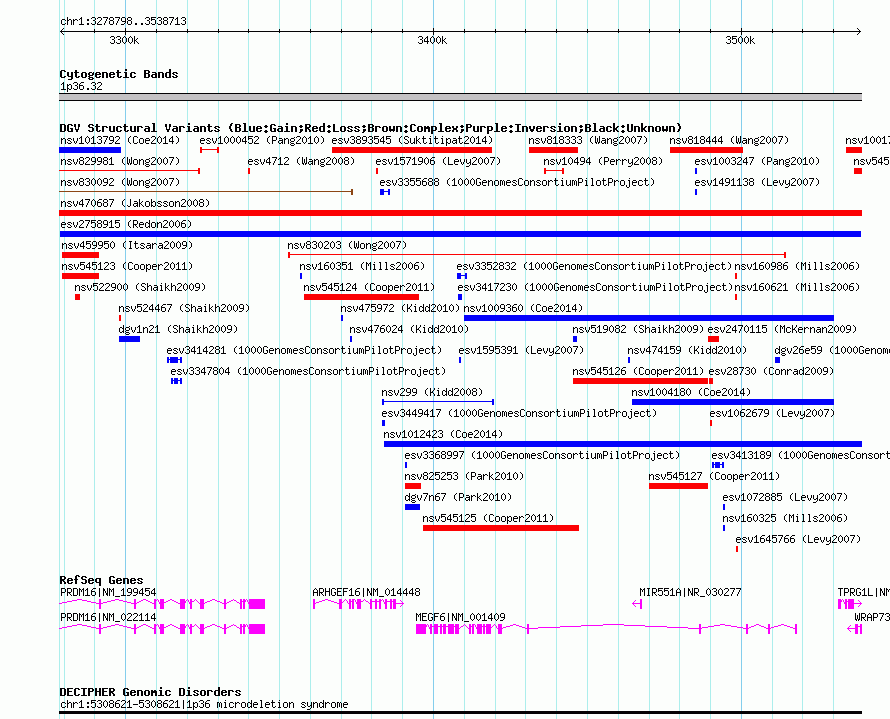Click ARHGEF16 gene exon structure glyph
890x719 pixels.
coord(358,604)
